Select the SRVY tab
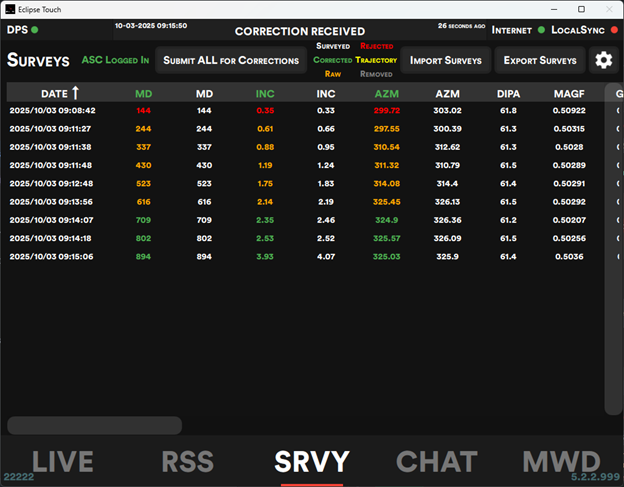The height and width of the screenshot is (487, 624). coord(312,461)
